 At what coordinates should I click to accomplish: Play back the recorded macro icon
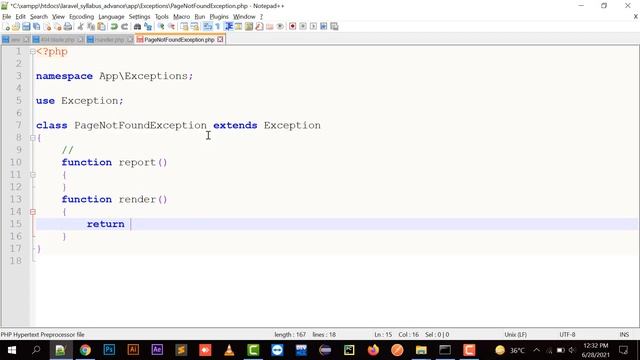(313, 27)
